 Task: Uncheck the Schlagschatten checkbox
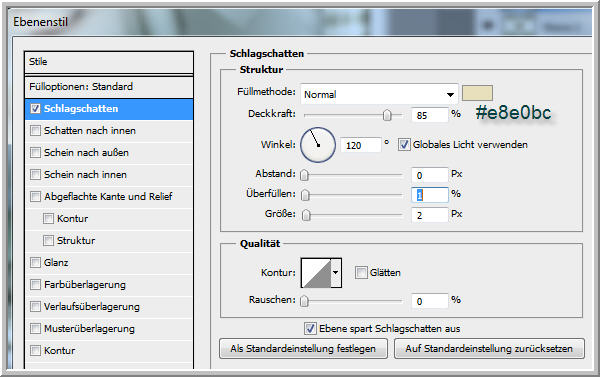coord(35,109)
